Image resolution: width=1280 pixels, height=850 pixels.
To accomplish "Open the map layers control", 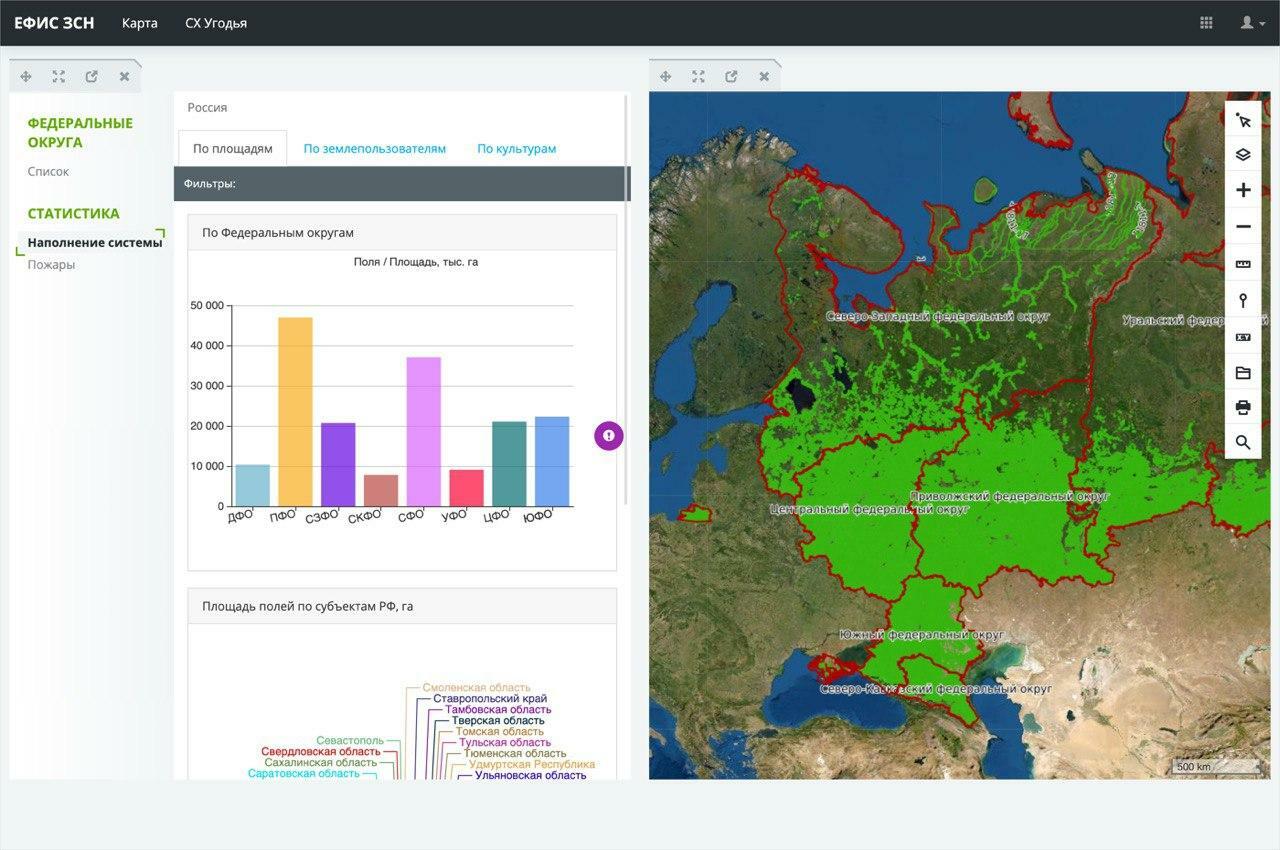I will [x=1243, y=154].
